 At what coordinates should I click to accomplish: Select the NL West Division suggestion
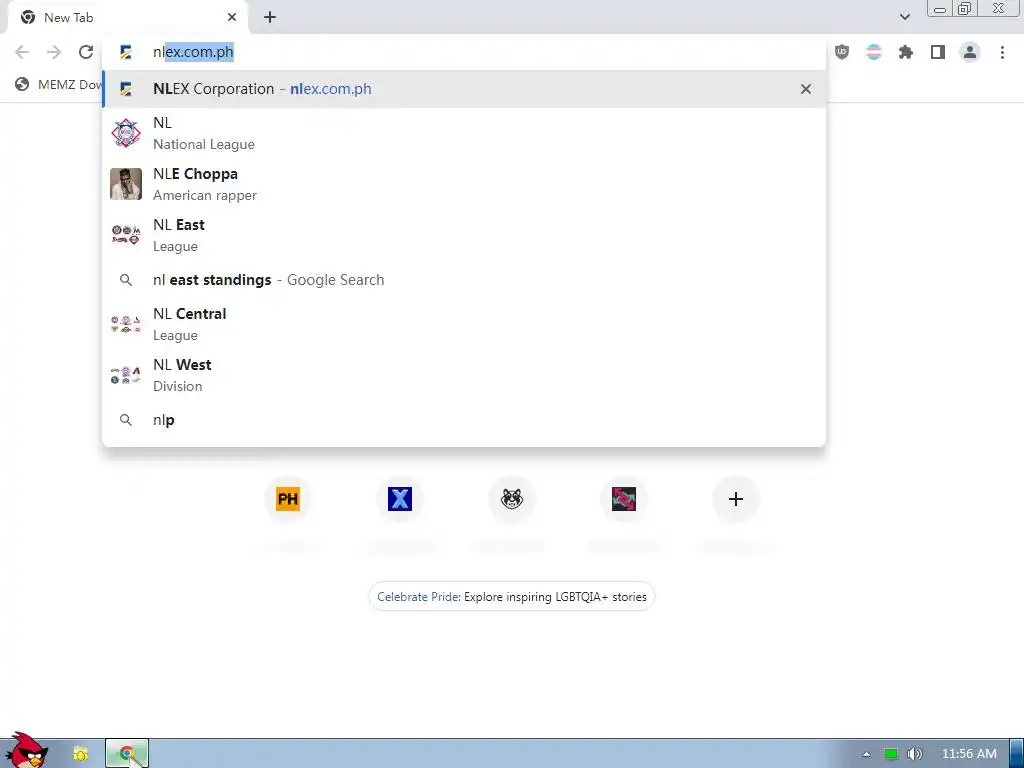464,375
